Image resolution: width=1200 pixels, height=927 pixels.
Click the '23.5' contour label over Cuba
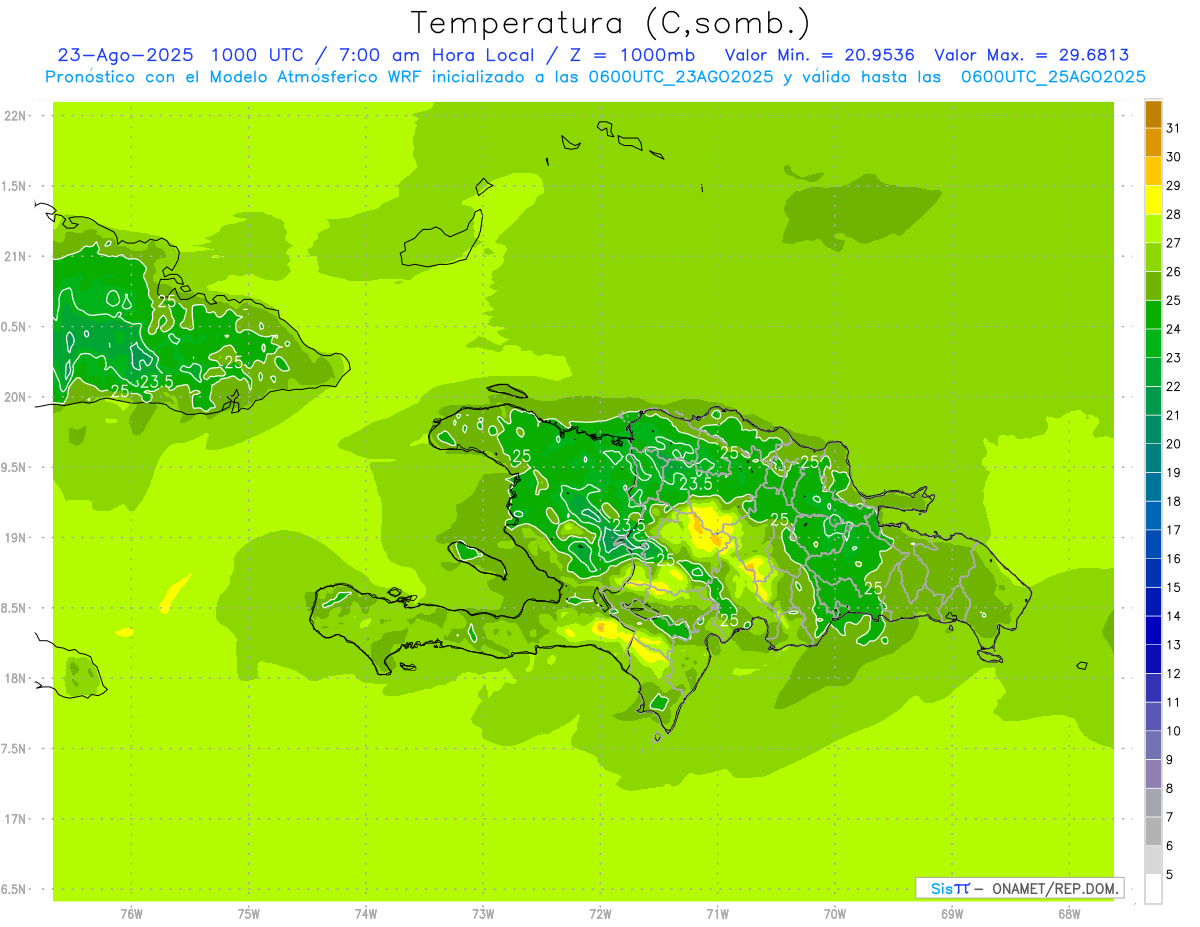click(157, 382)
